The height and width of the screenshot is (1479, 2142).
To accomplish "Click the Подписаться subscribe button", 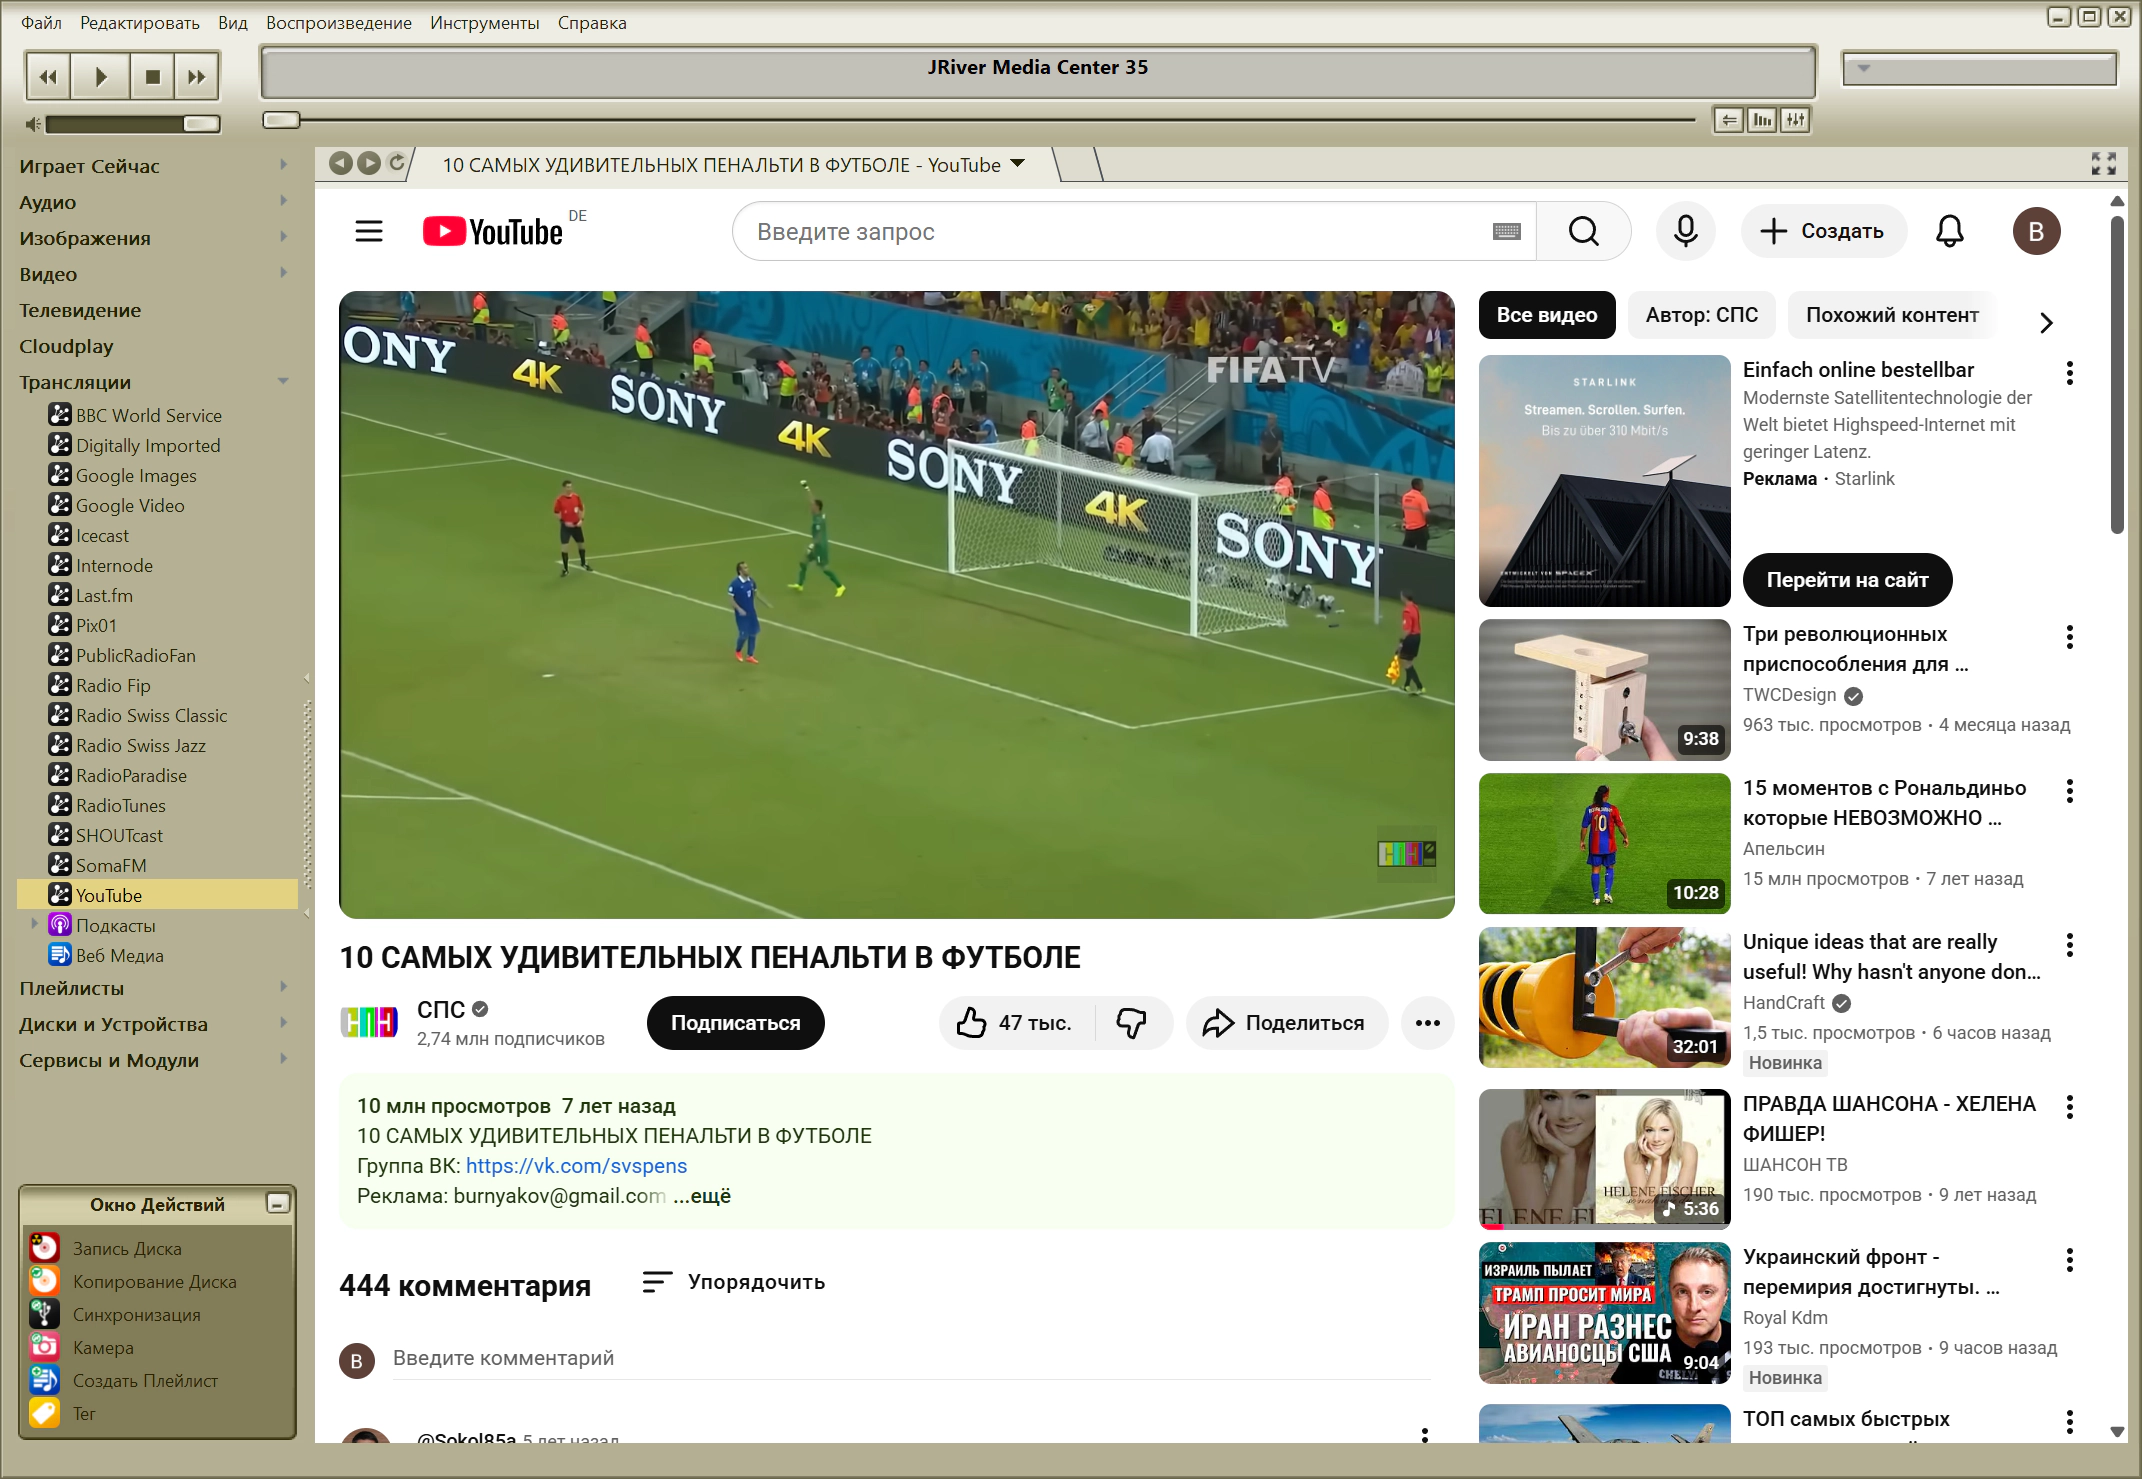I will 735,1022.
